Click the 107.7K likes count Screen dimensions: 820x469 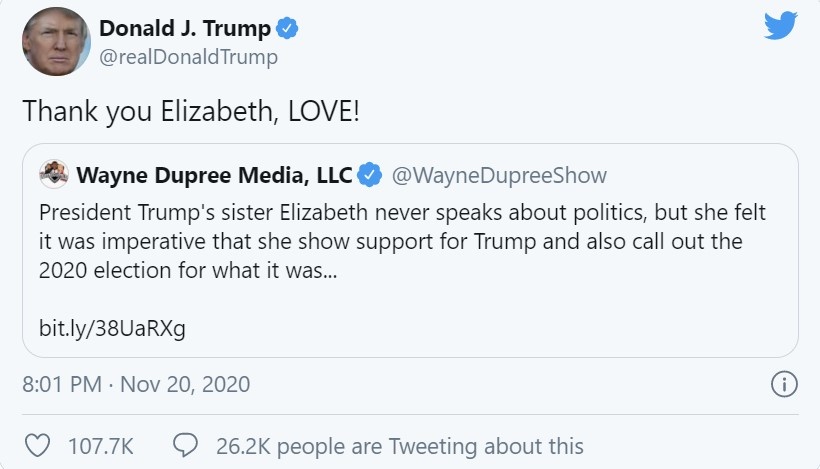[x=100, y=446]
